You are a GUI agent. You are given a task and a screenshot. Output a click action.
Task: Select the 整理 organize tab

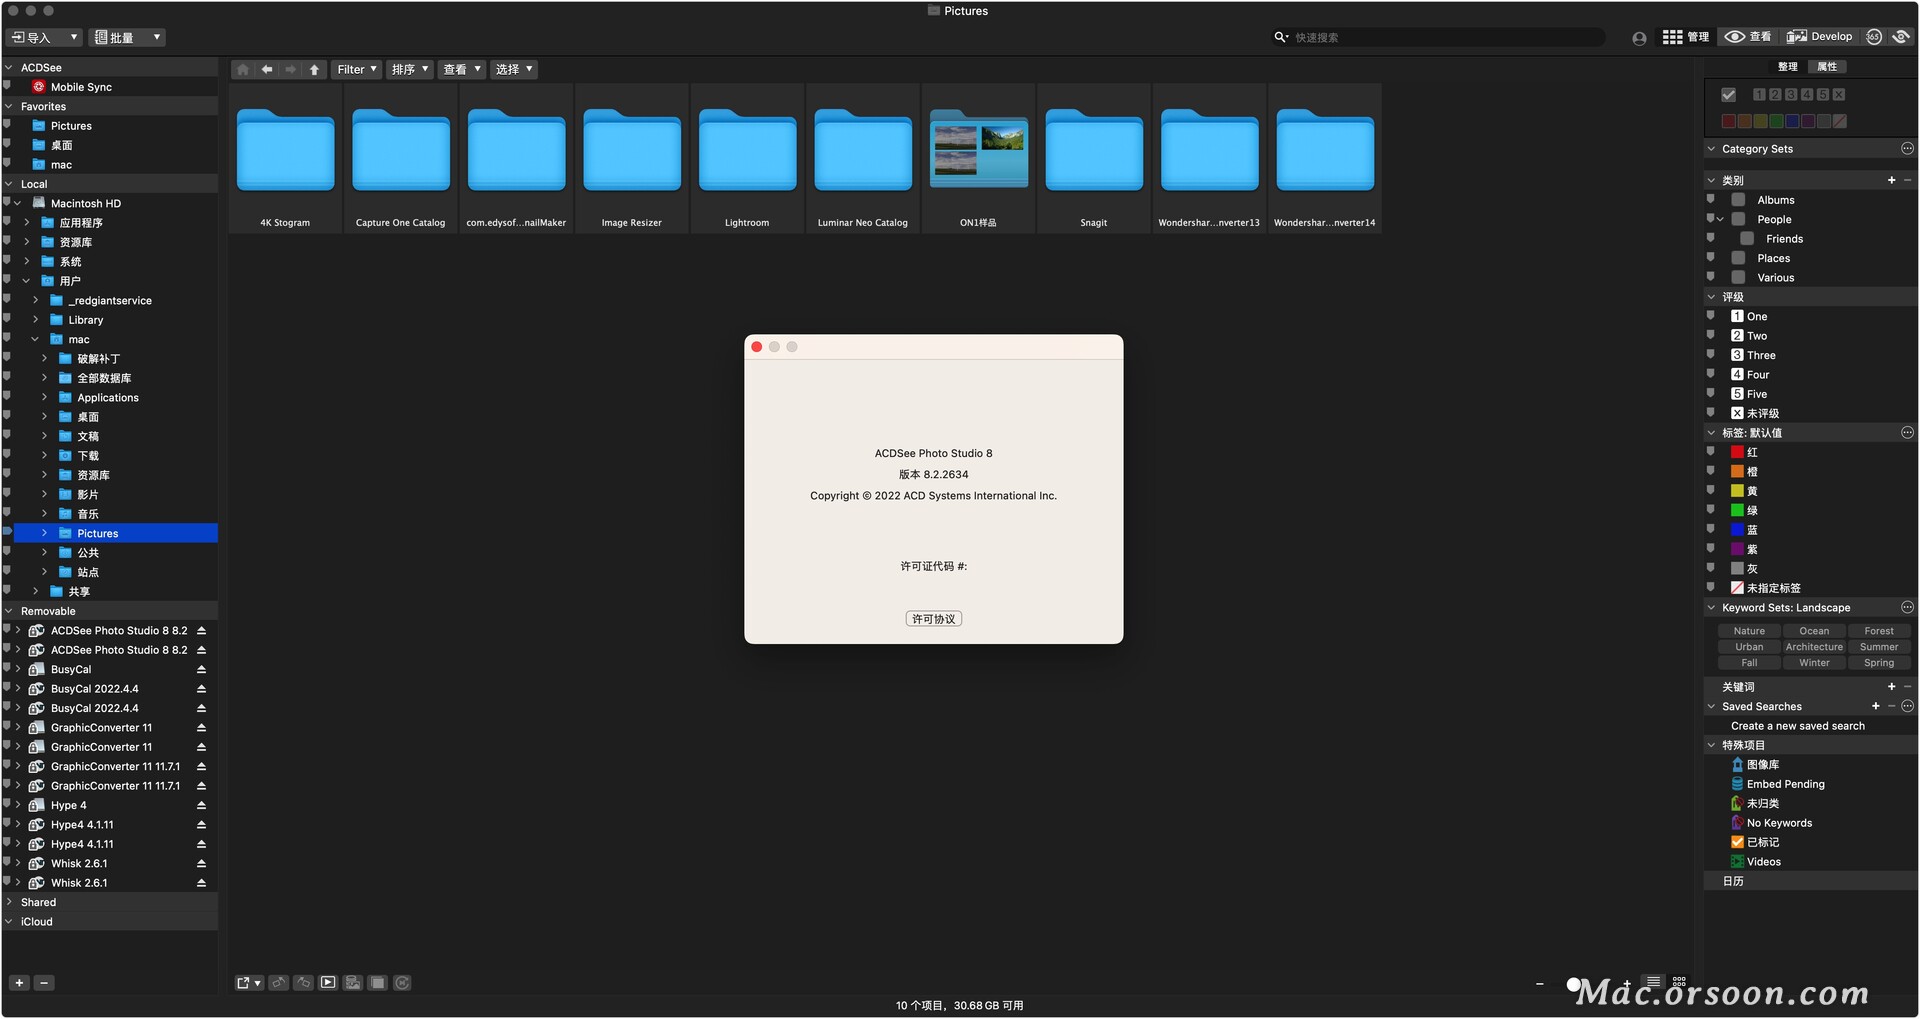click(x=1788, y=67)
